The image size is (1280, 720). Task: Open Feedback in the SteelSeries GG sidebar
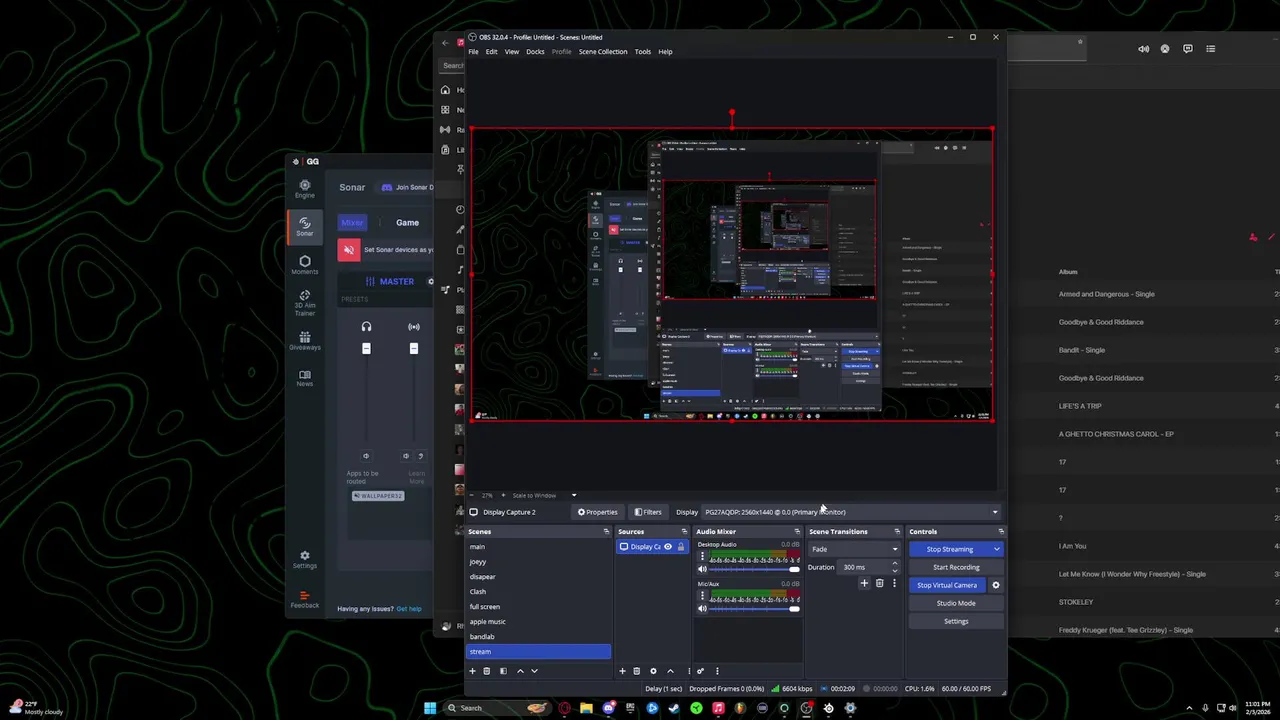point(305,600)
